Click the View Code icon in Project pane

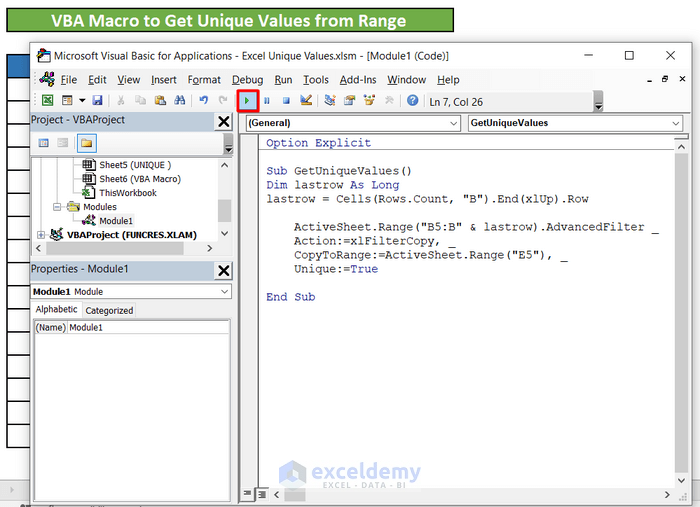click(x=43, y=143)
